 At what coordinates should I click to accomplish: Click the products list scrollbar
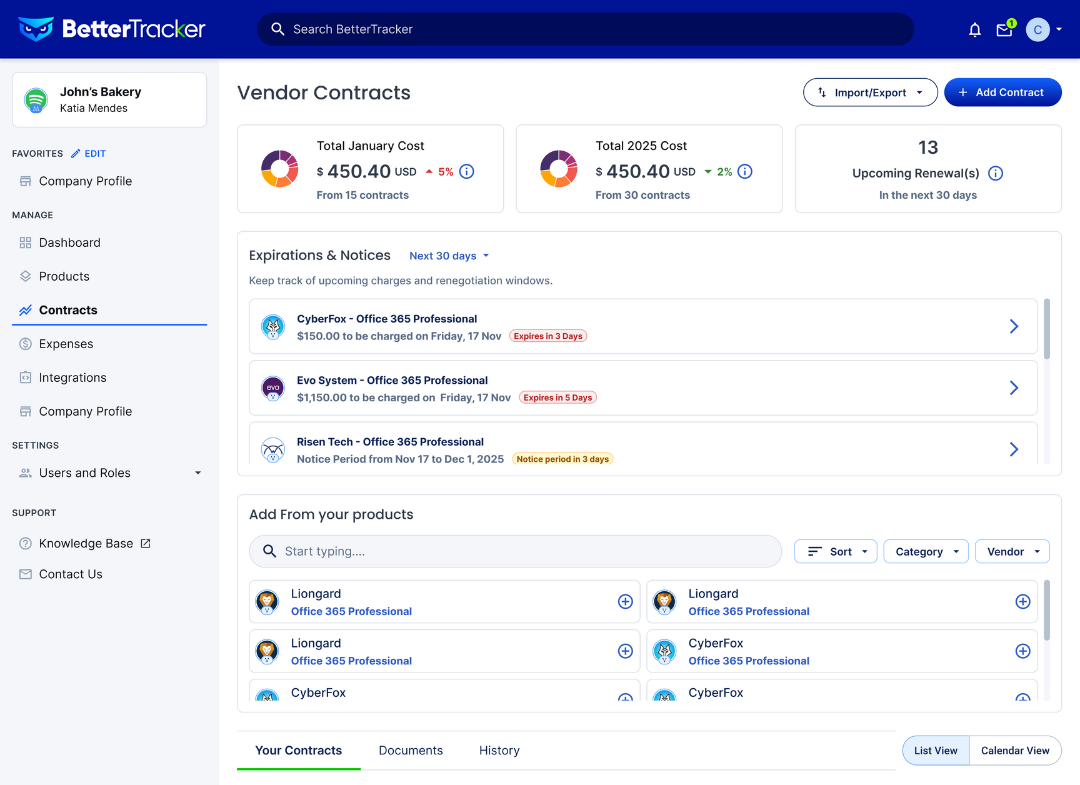pyautogui.click(x=1047, y=610)
